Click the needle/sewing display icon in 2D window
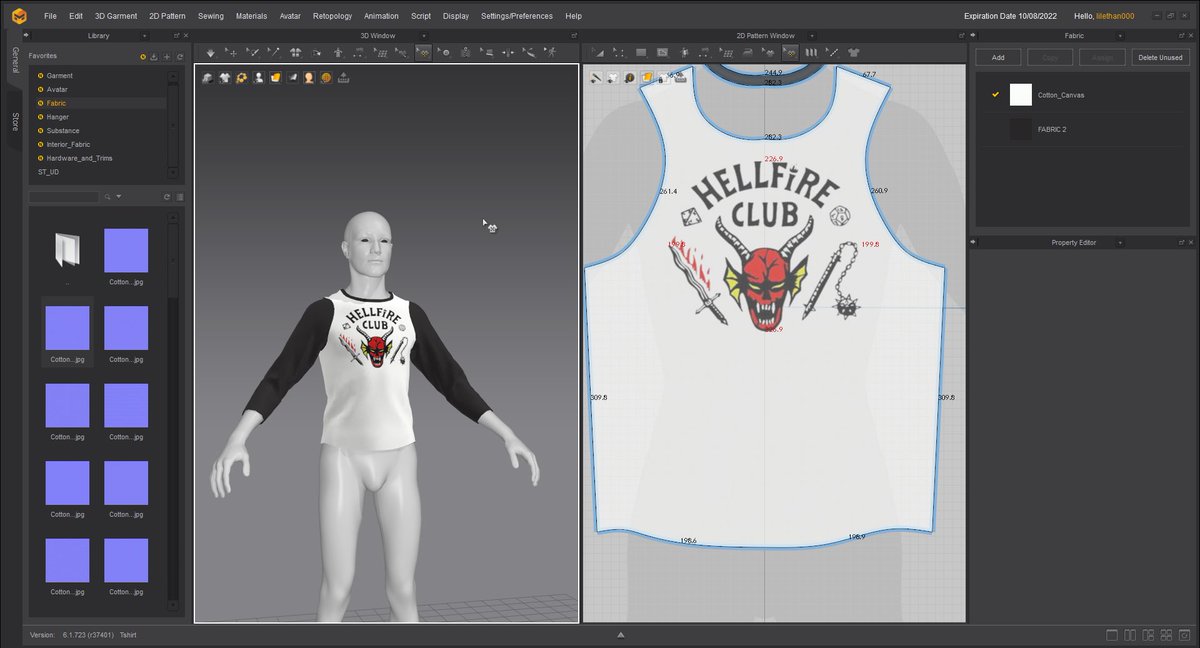Screen dimensions: 1200x648 tap(595, 77)
